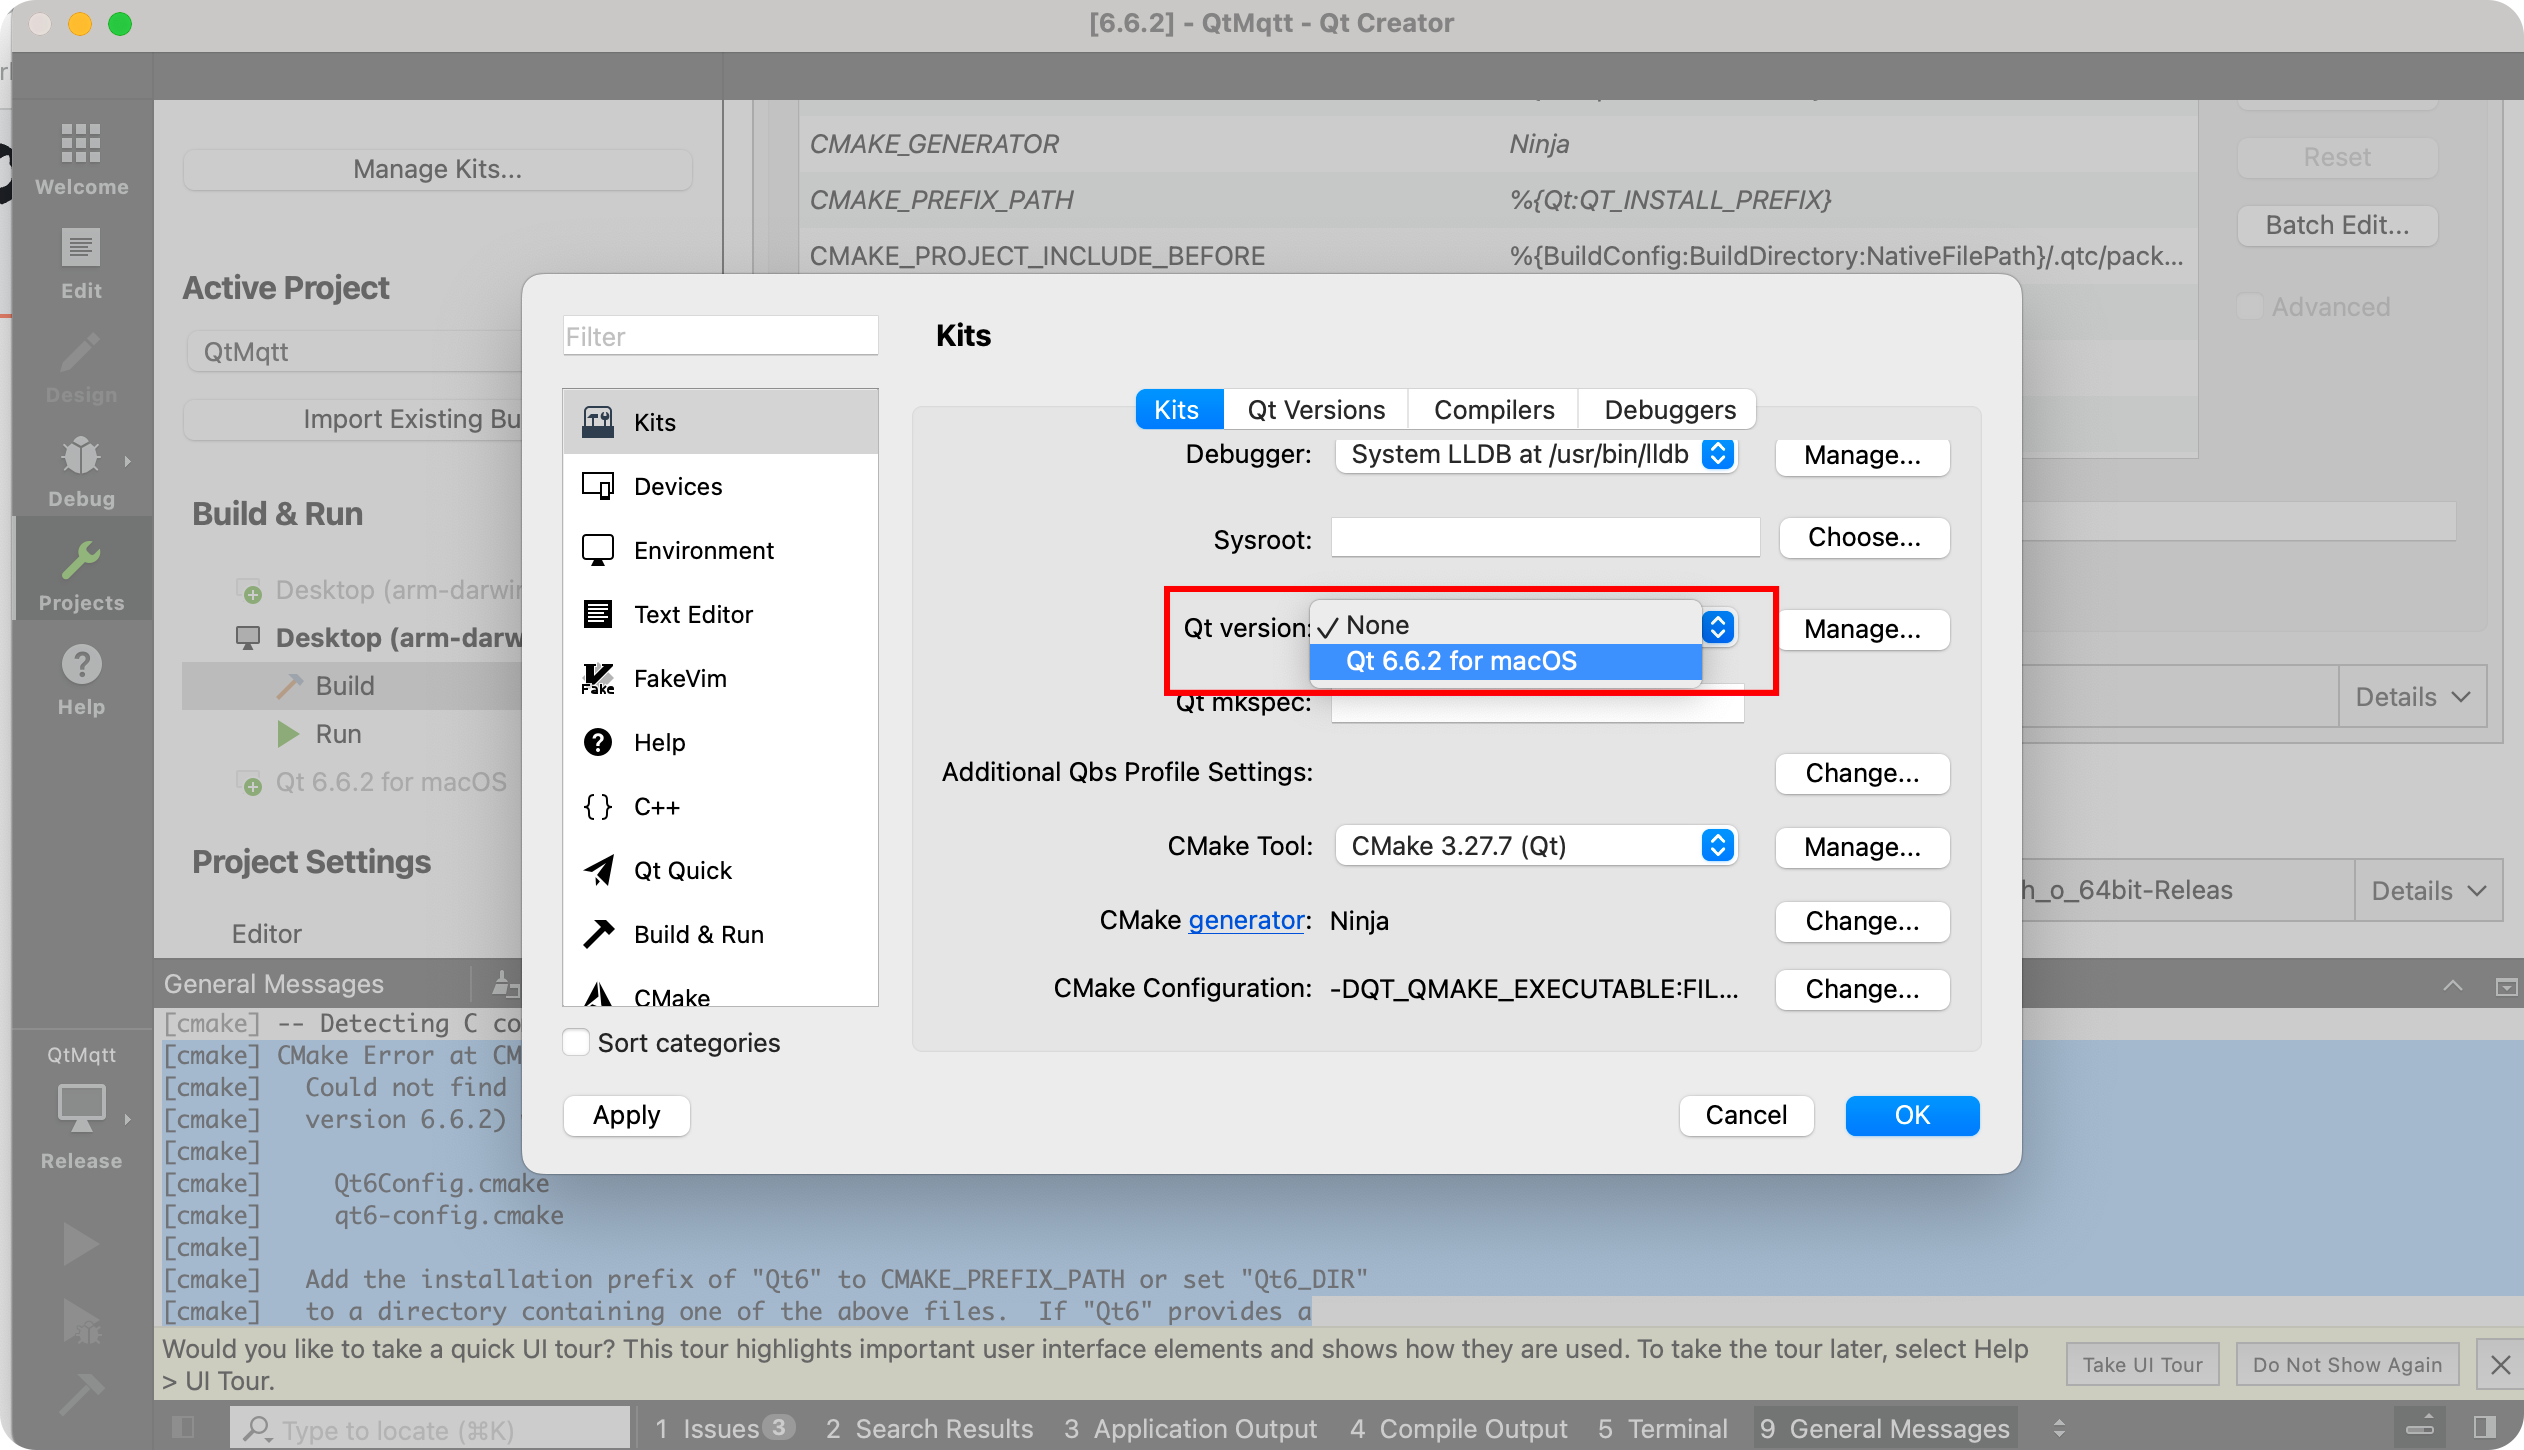Click the OK button to confirm
The width and height of the screenshot is (2524, 1450).
tap(1909, 1115)
